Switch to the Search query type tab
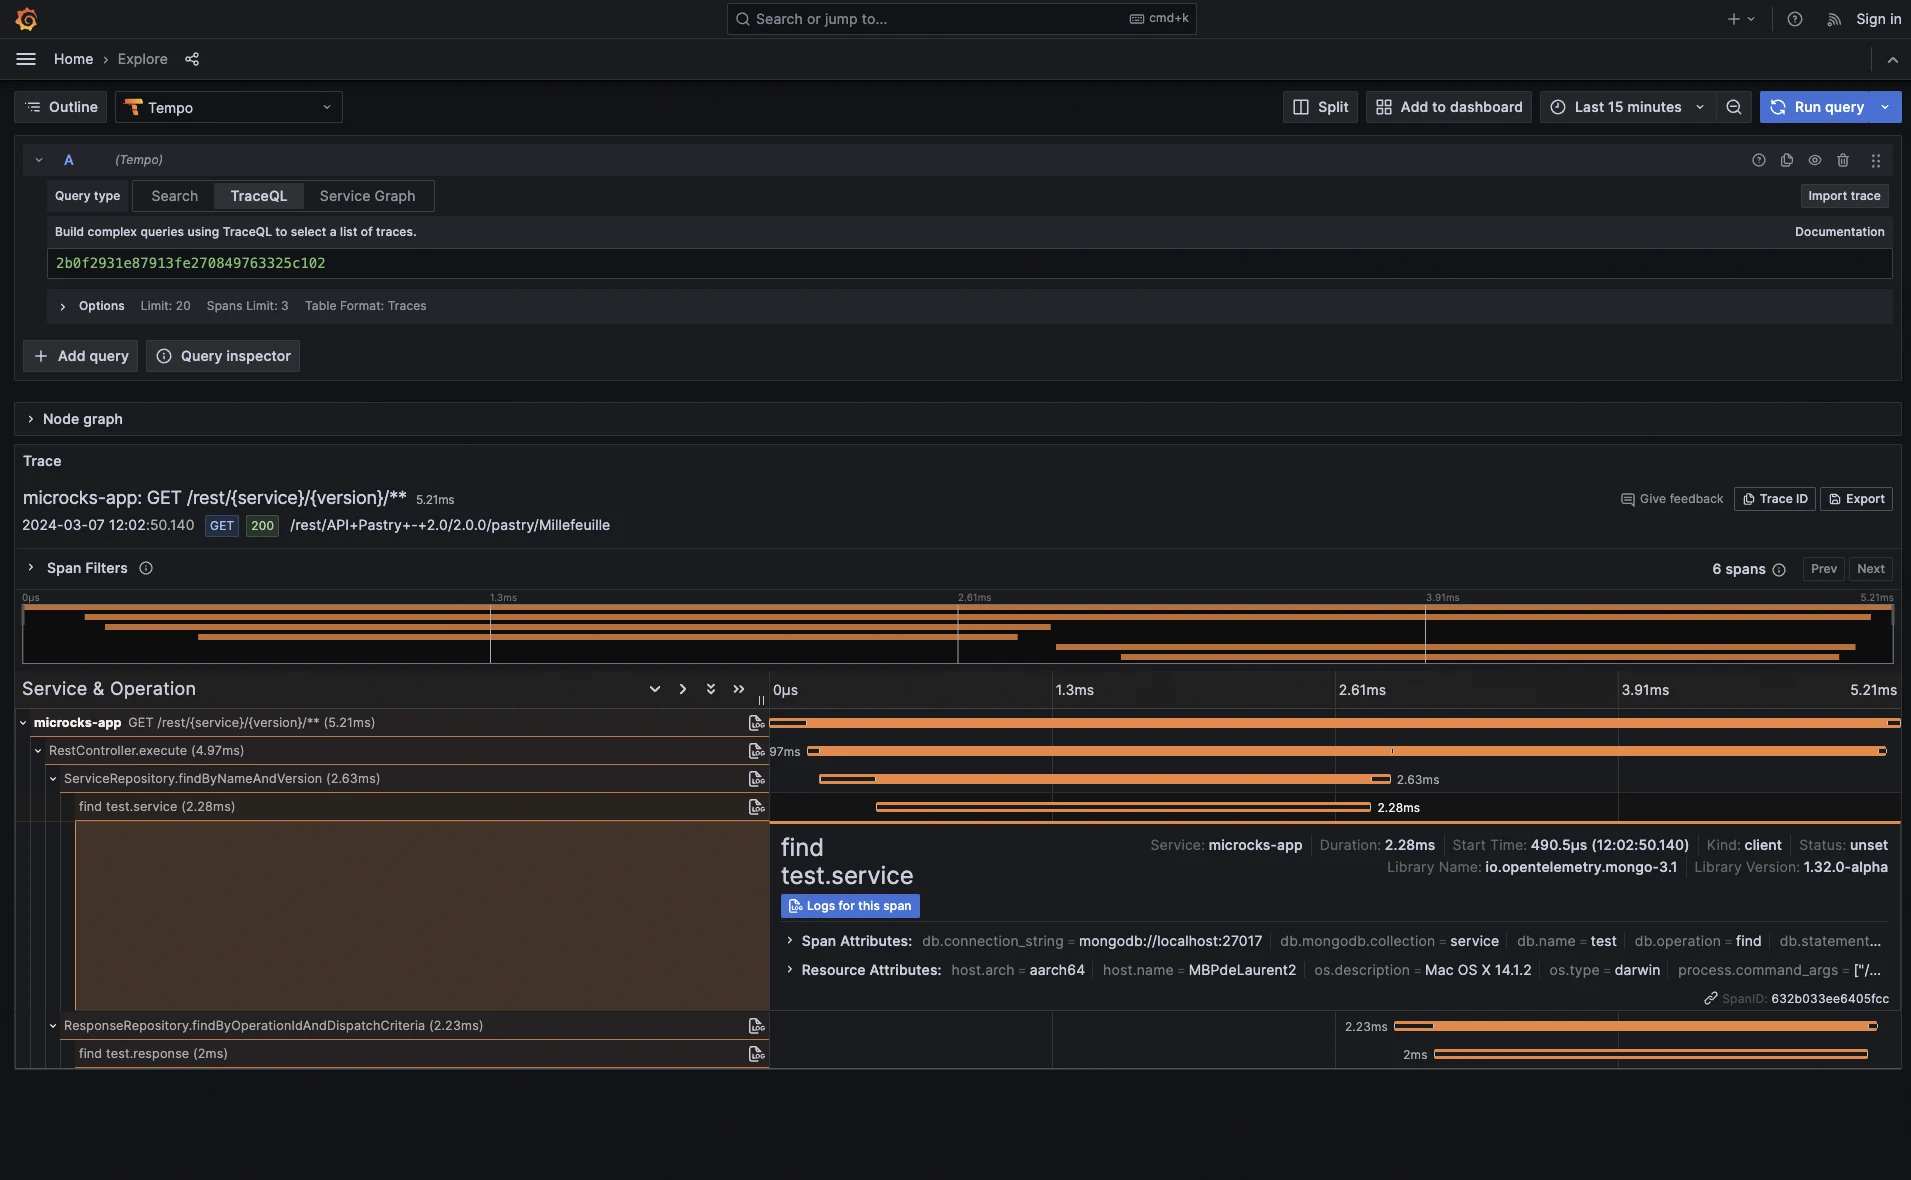1911x1180 pixels. pyautogui.click(x=173, y=195)
